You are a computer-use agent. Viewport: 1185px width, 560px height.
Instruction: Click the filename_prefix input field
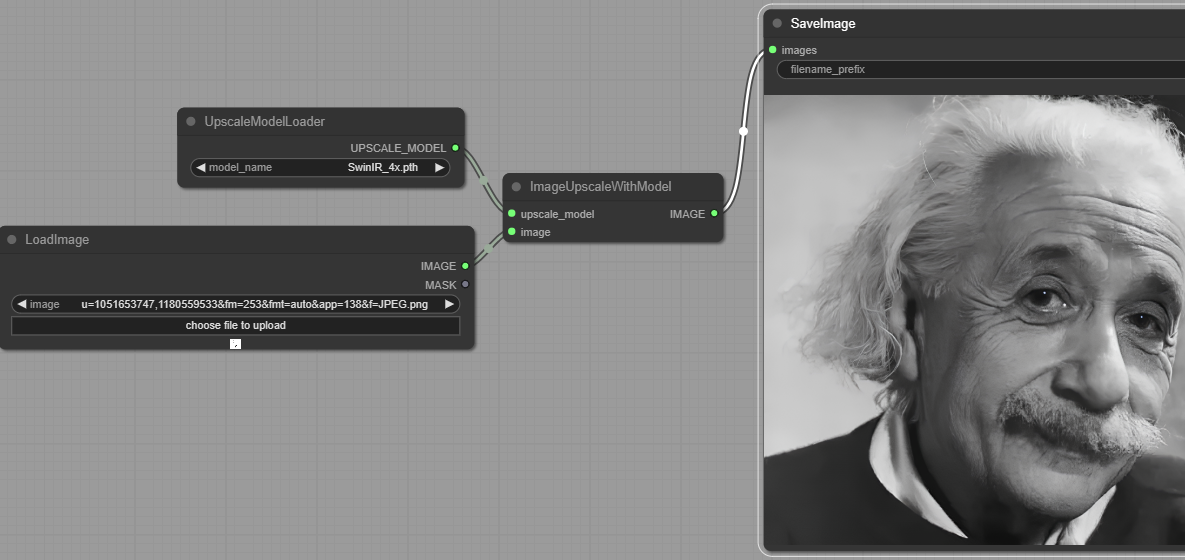pos(980,70)
